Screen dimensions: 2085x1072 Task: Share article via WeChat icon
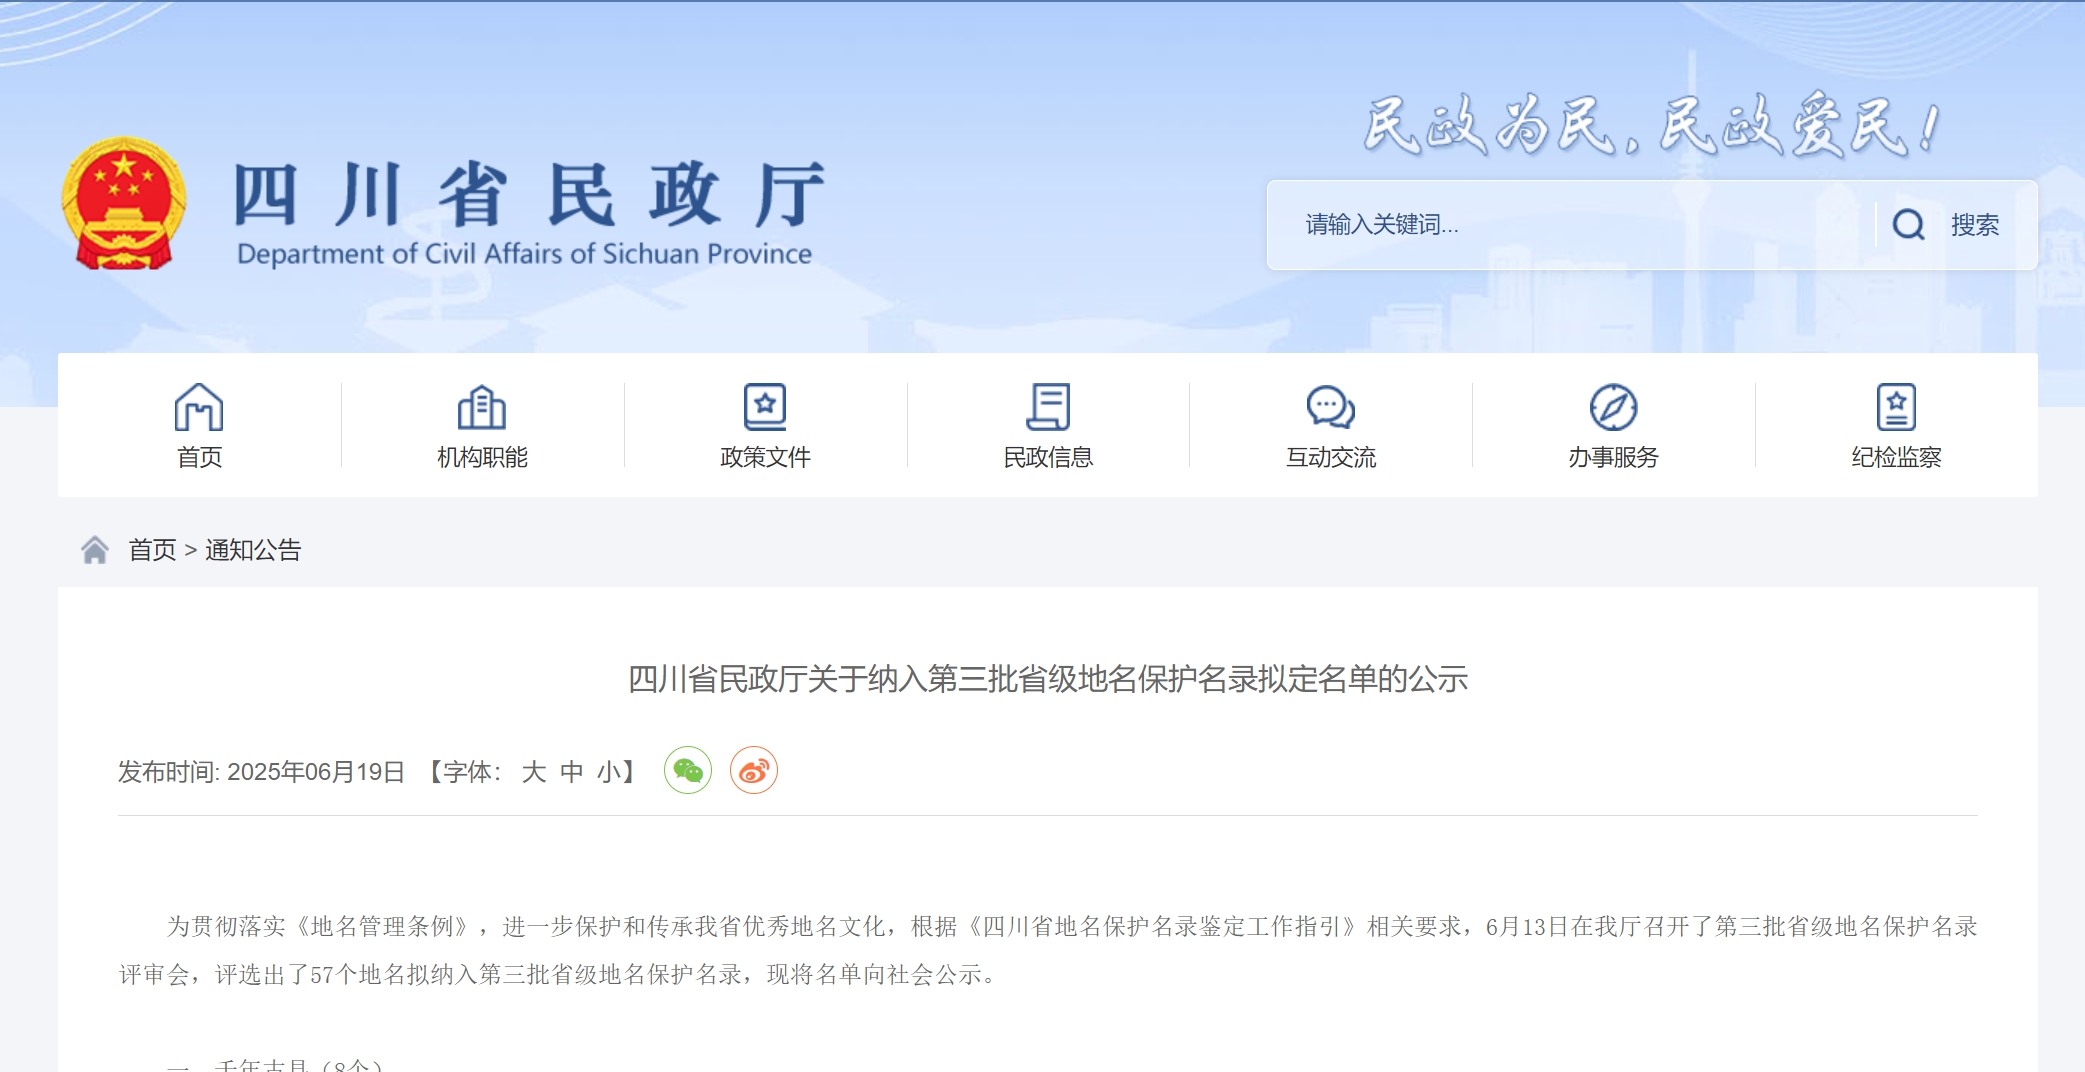(688, 771)
